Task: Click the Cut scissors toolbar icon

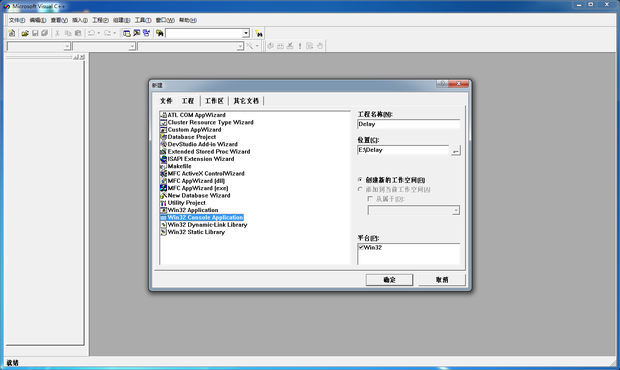Action: [57, 33]
